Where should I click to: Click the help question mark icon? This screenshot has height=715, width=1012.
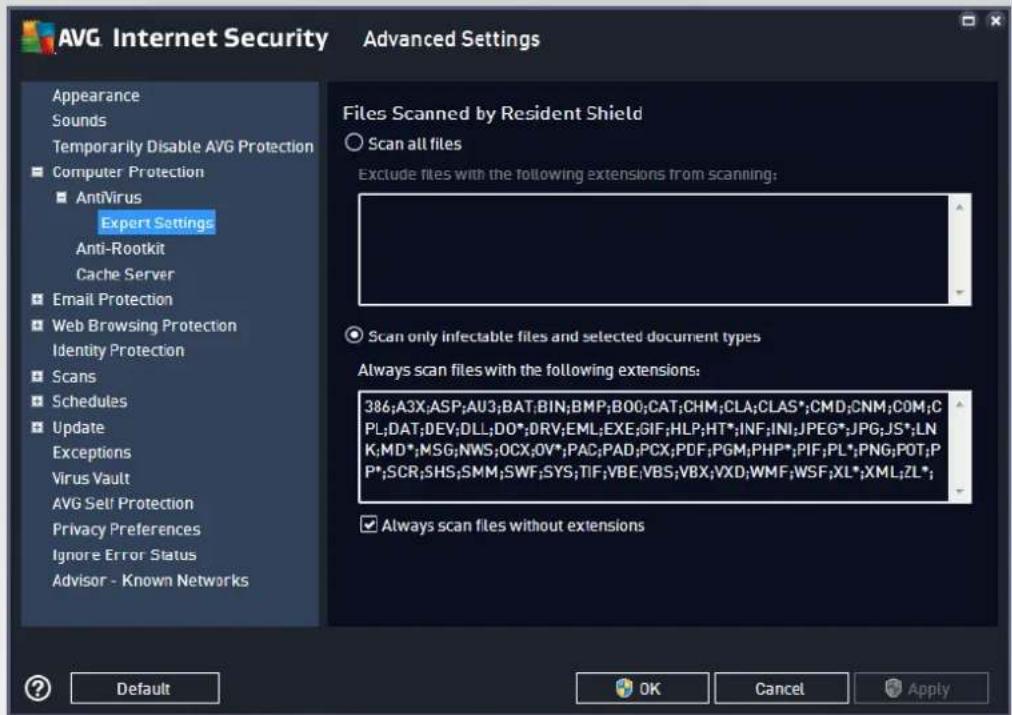pos(38,688)
